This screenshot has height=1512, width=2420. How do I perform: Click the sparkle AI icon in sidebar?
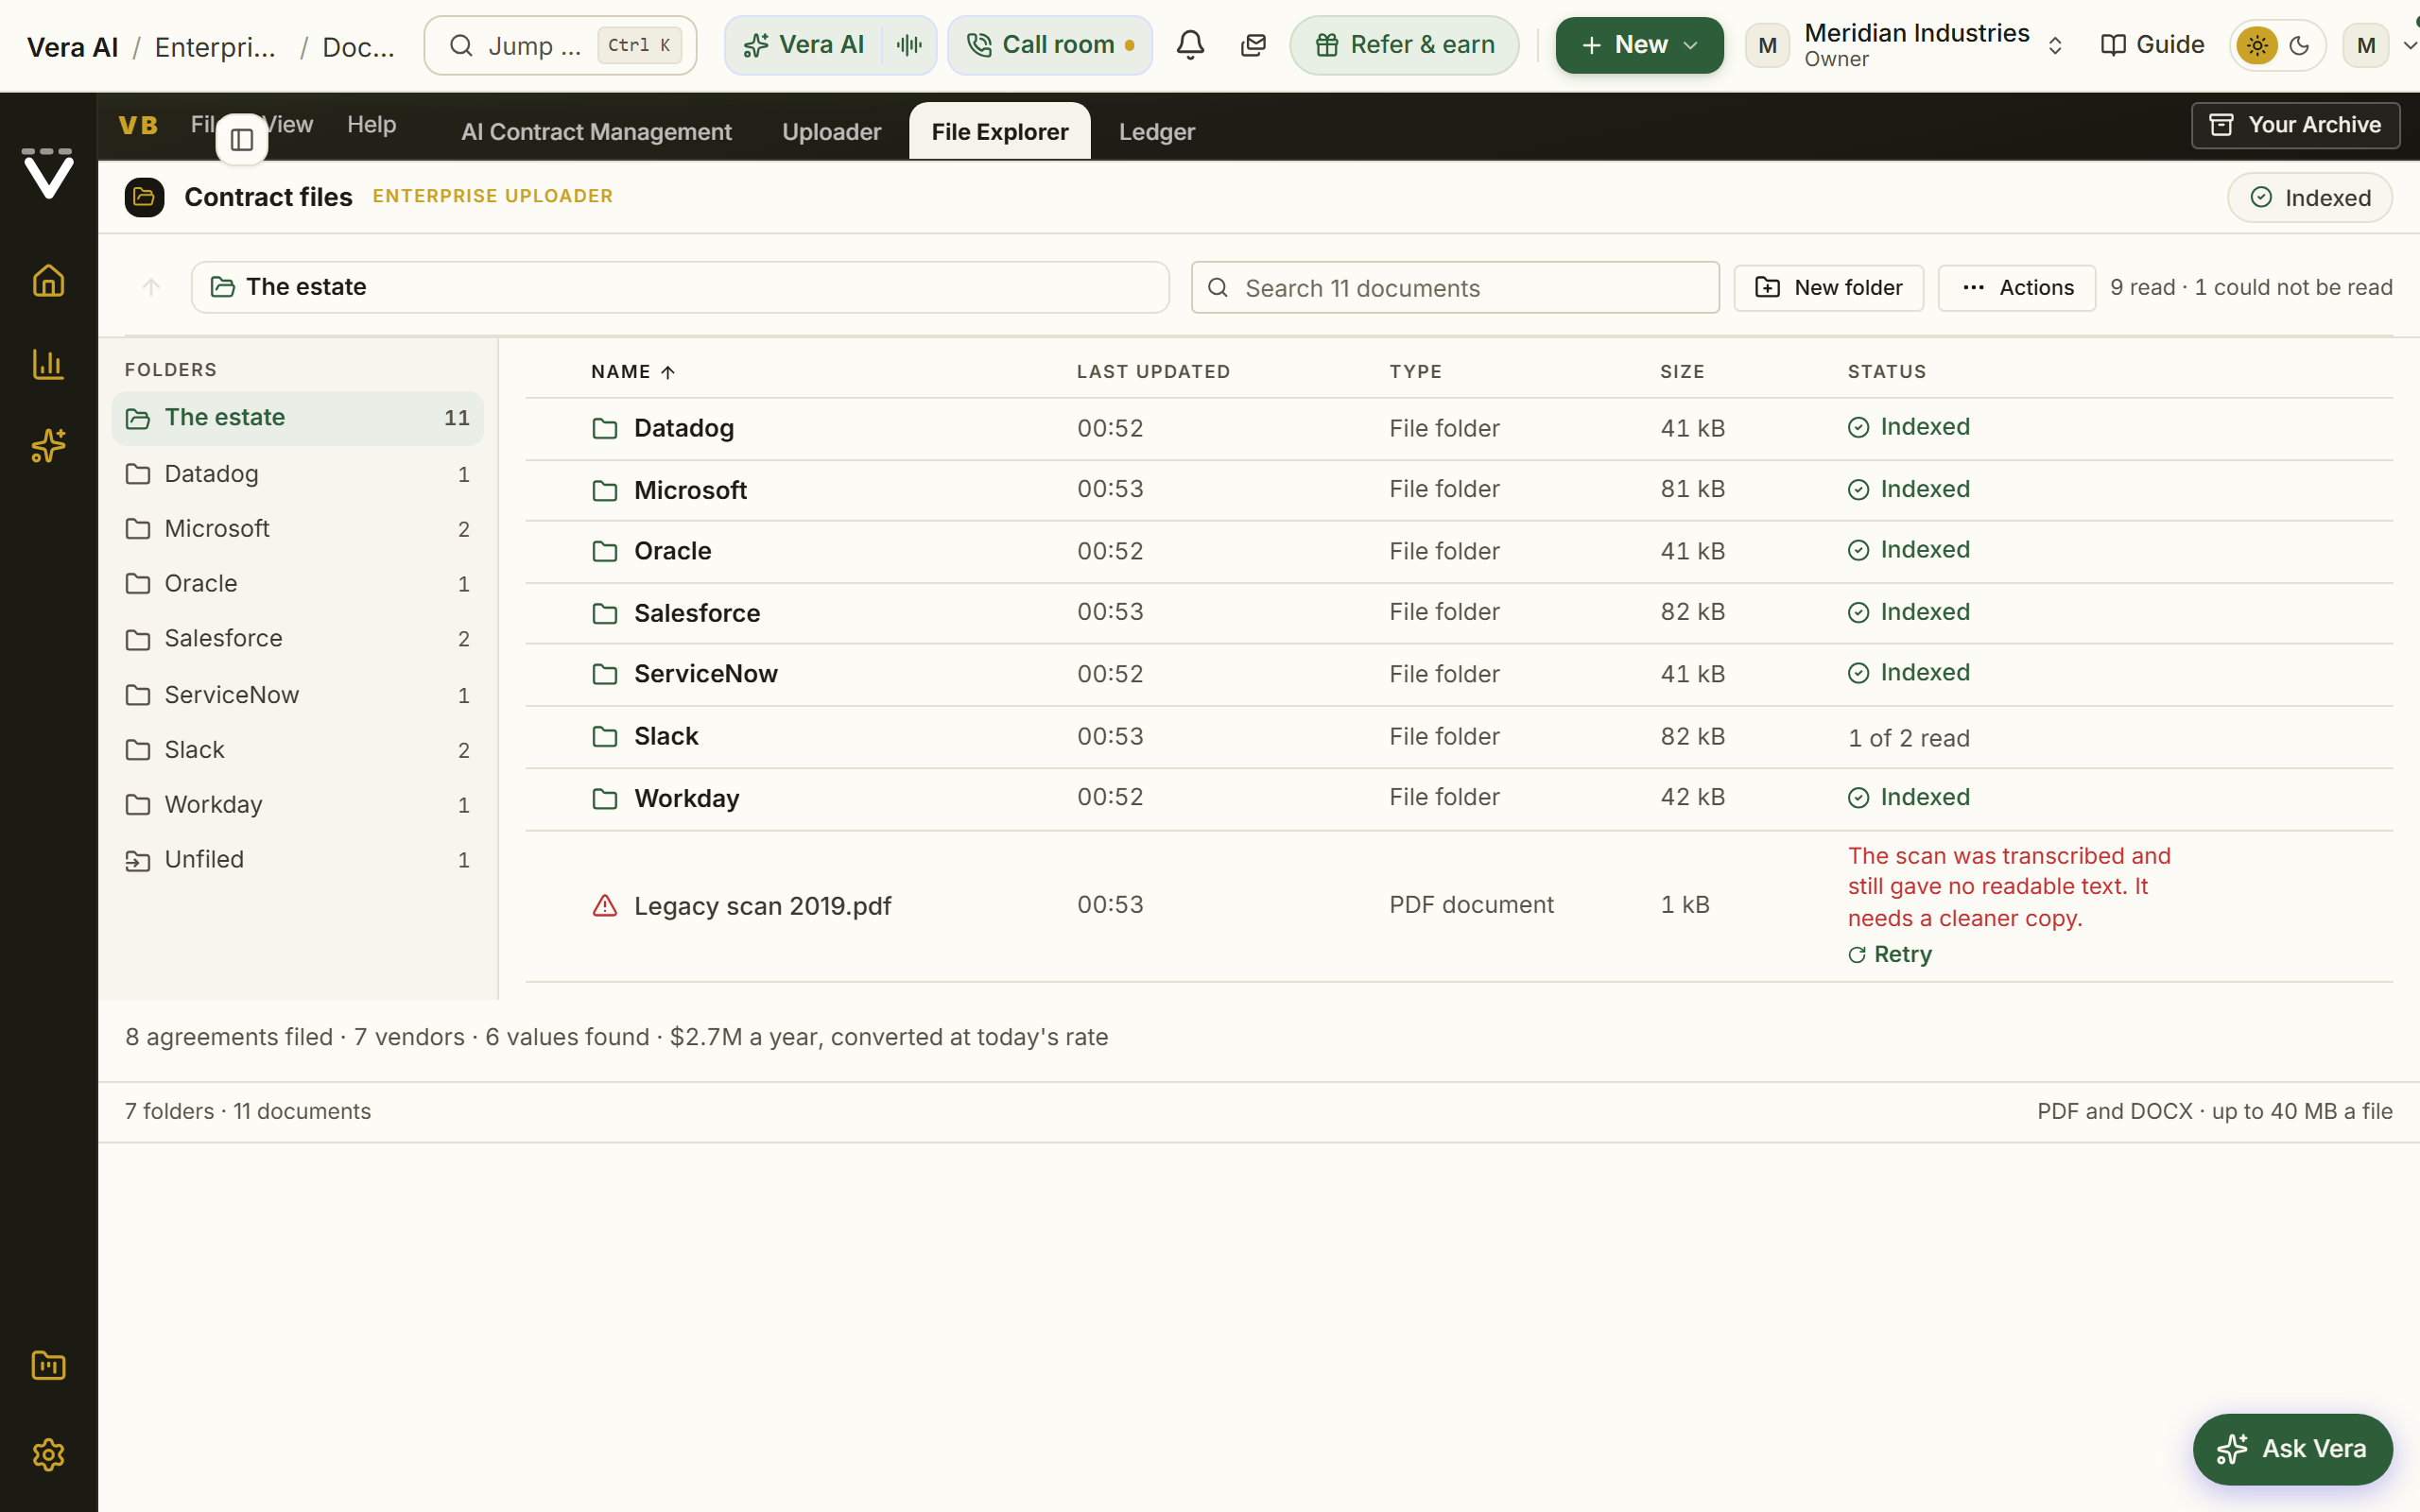point(48,445)
